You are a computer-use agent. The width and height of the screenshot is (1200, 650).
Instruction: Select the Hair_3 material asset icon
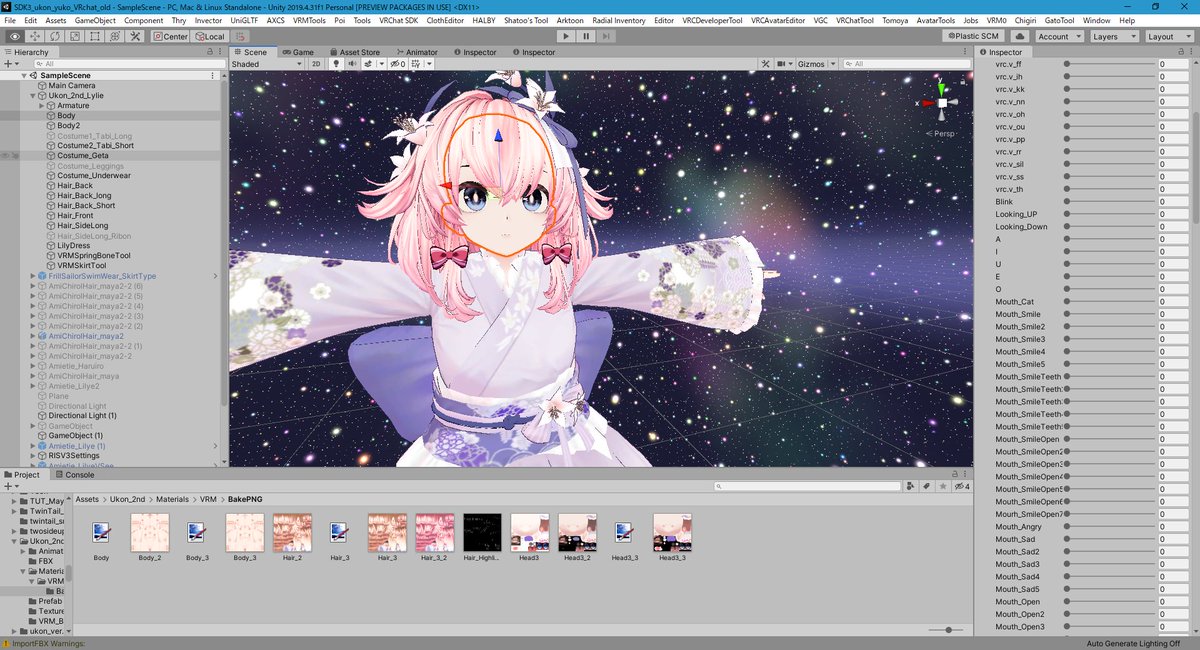[340, 532]
